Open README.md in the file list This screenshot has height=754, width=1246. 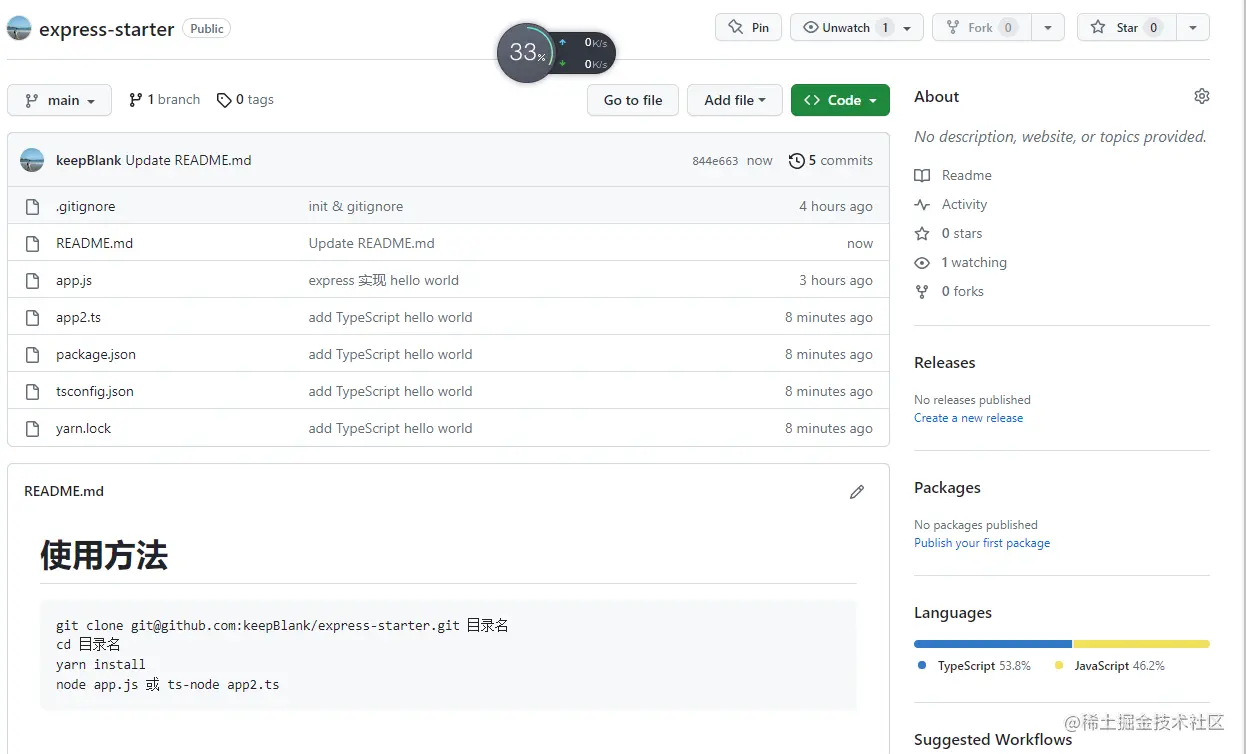[95, 243]
